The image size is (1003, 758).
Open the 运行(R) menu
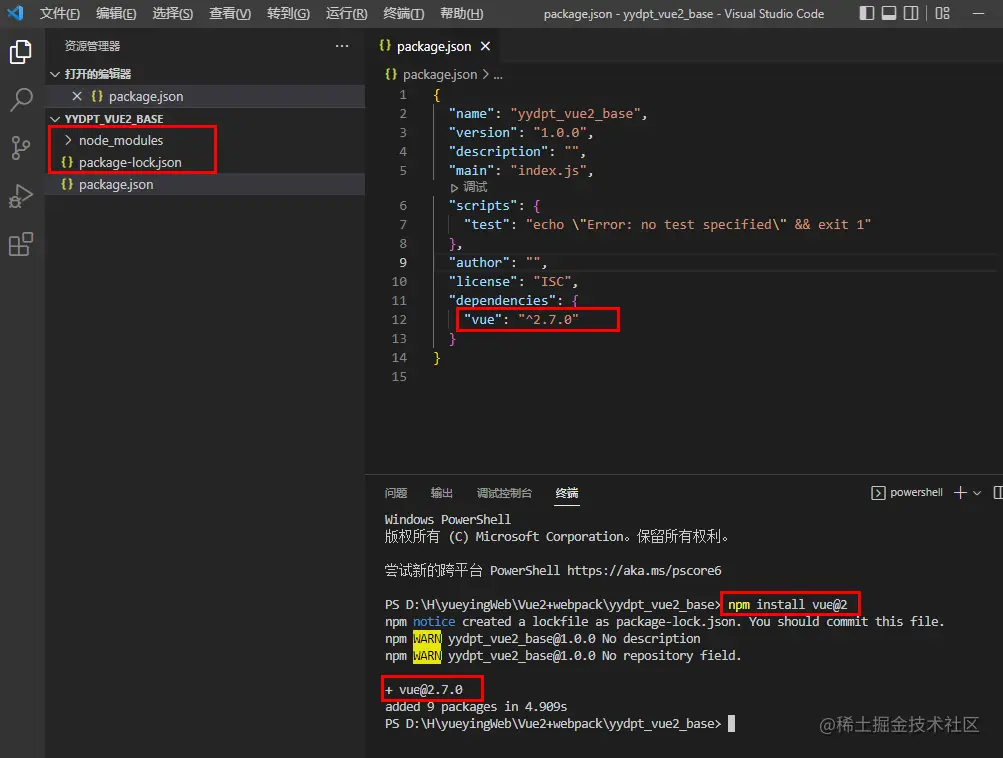(346, 13)
